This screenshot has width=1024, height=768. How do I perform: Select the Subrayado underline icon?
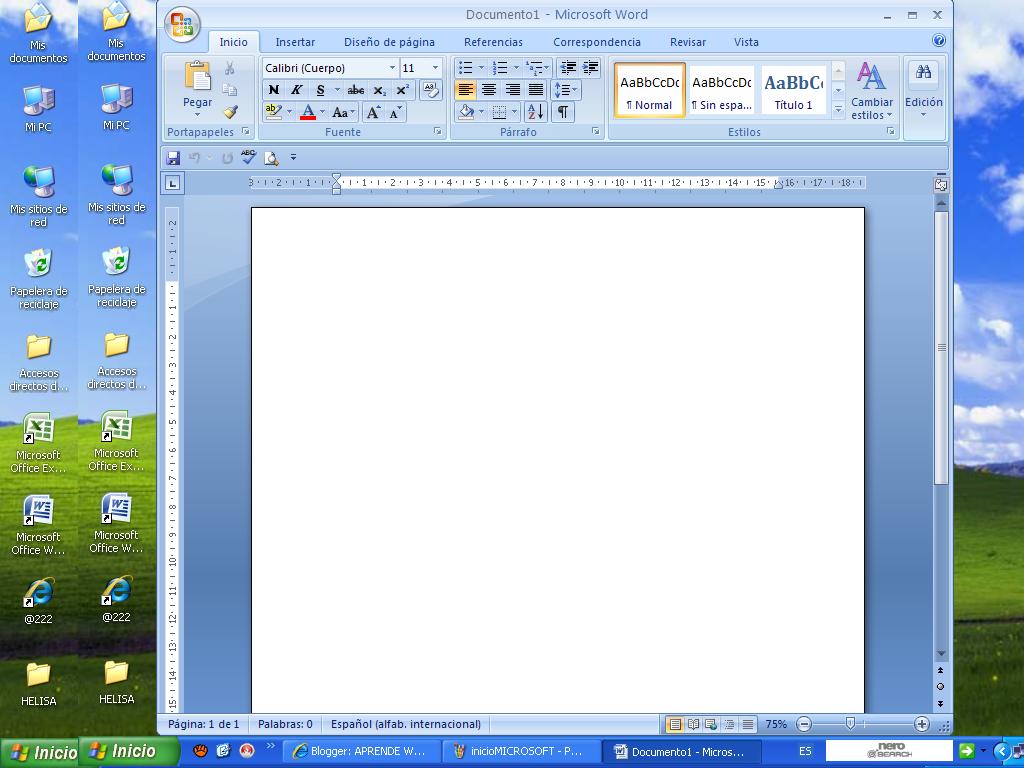pos(318,89)
